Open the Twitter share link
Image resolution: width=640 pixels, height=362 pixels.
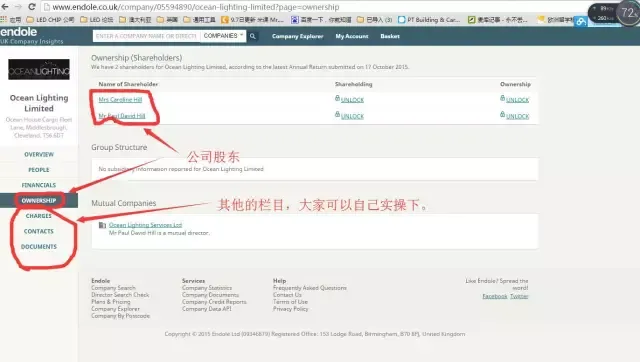tap(519, 296)
